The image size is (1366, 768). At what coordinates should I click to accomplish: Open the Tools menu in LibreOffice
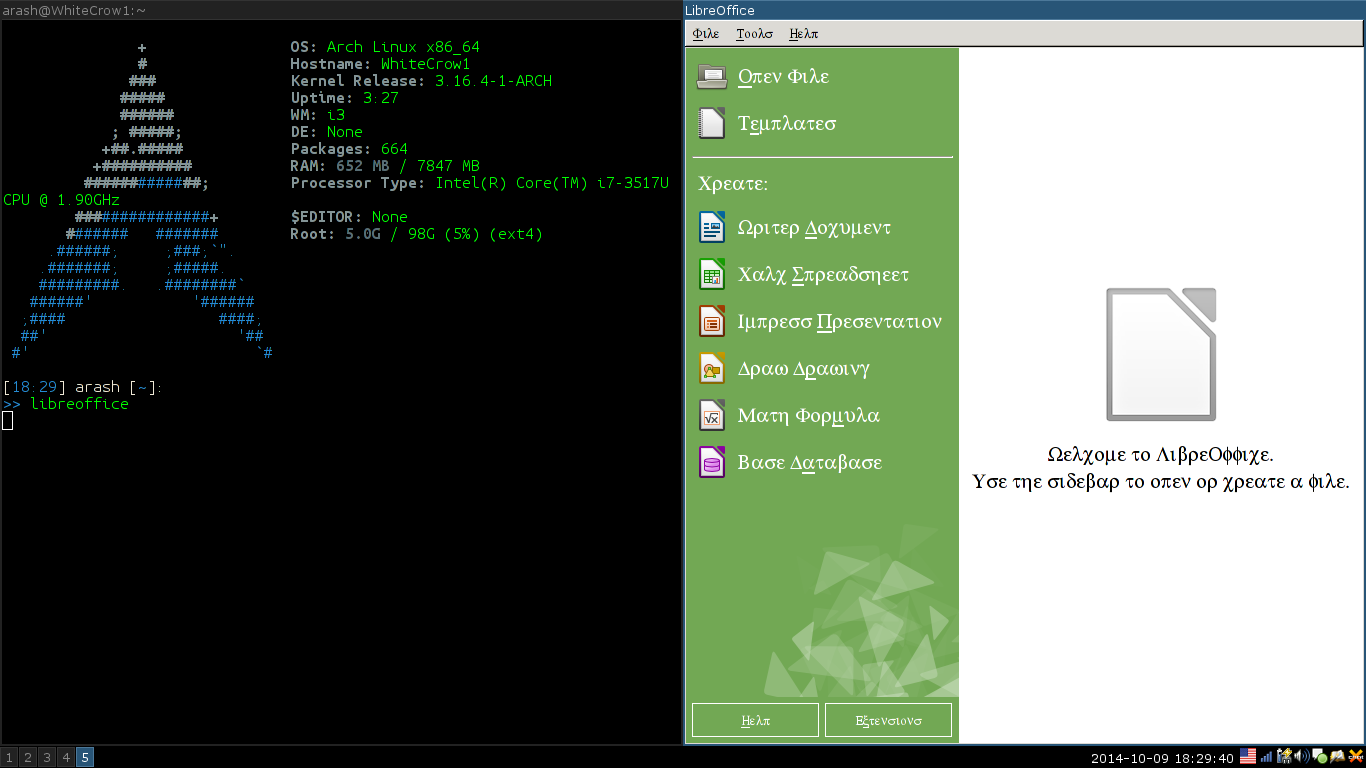click(754, 33)
